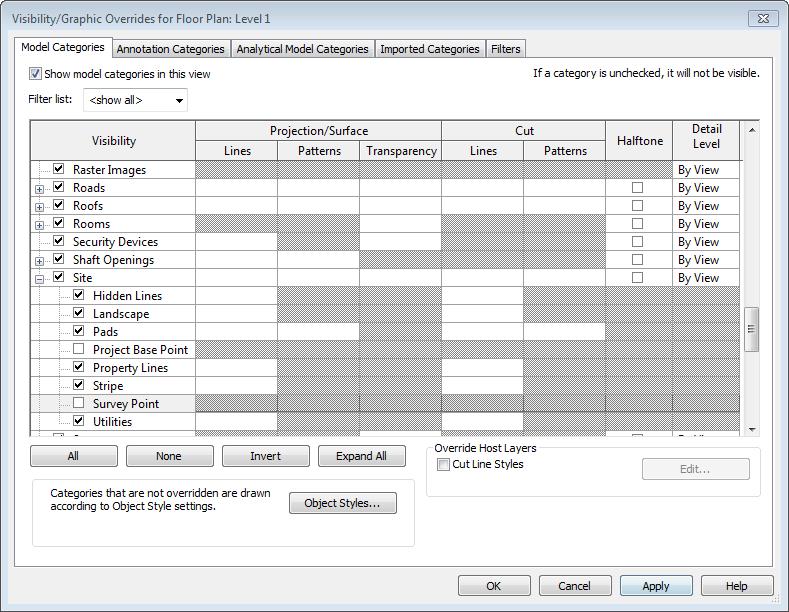Open Detail Level cell for Roads
Image resolution: width=789 pixels, height=612 pixels.
(706, 188)
